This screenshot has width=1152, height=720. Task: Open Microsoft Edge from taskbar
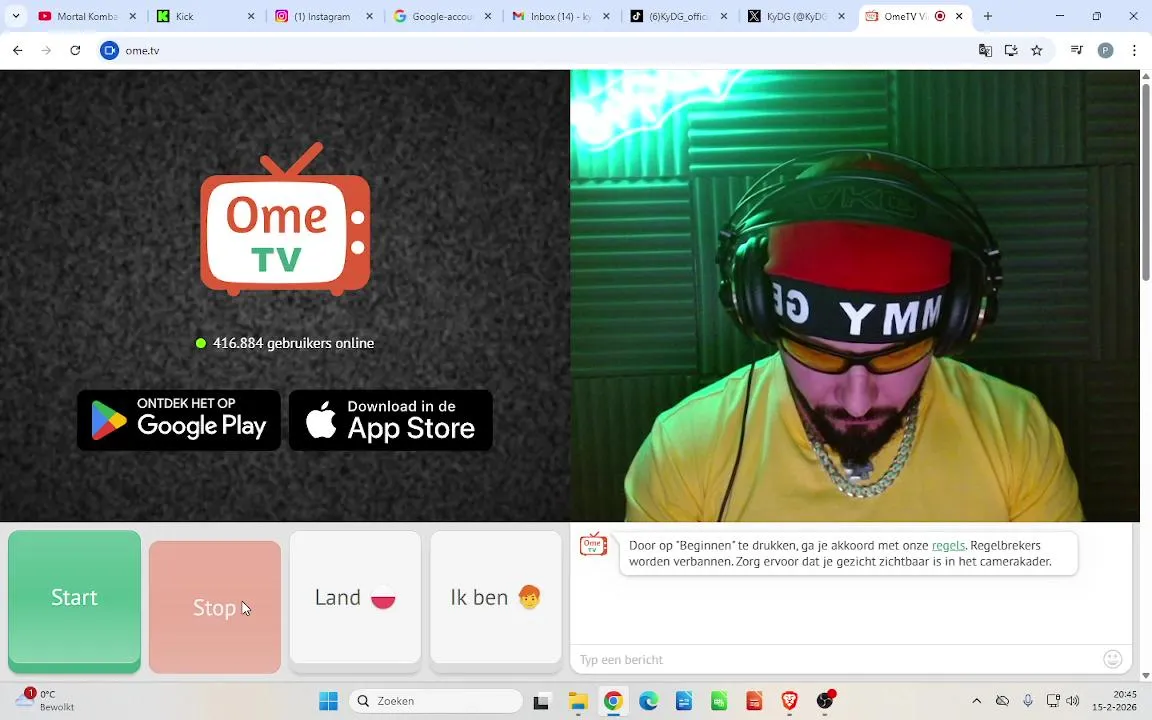pyautogui.click(x=649, y=701)
